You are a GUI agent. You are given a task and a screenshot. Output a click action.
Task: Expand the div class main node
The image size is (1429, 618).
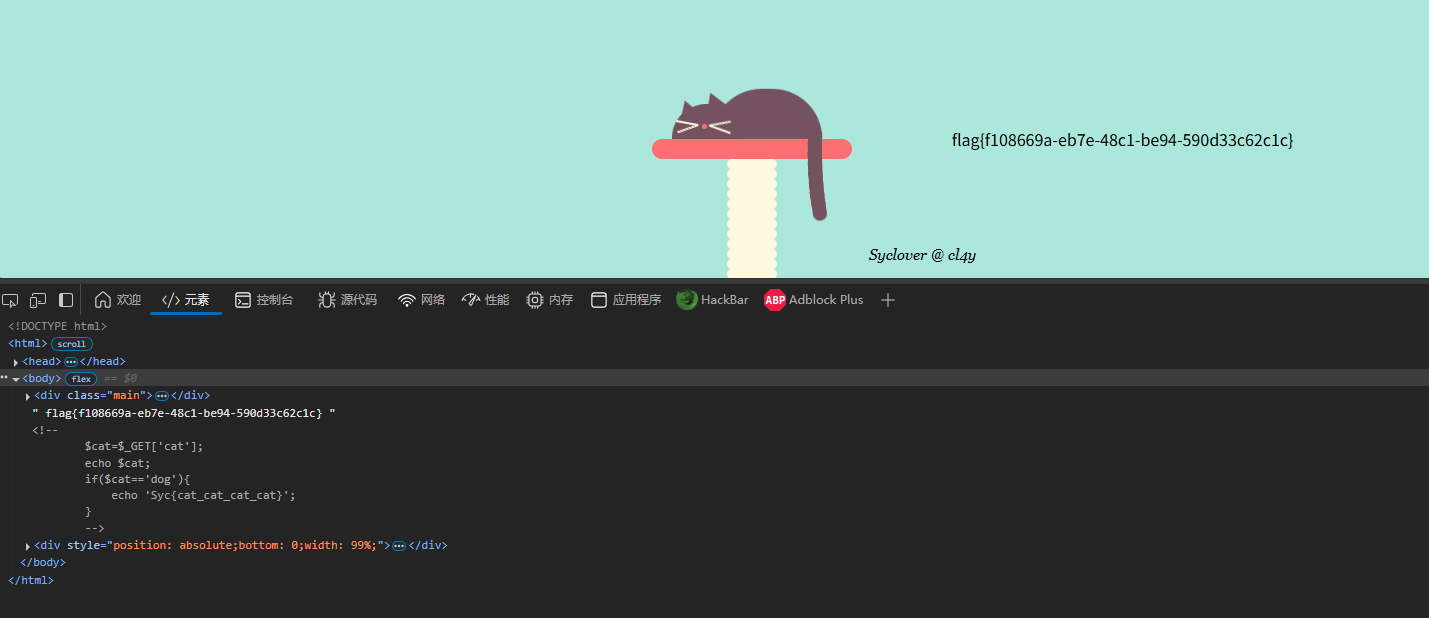click(28, 396)
